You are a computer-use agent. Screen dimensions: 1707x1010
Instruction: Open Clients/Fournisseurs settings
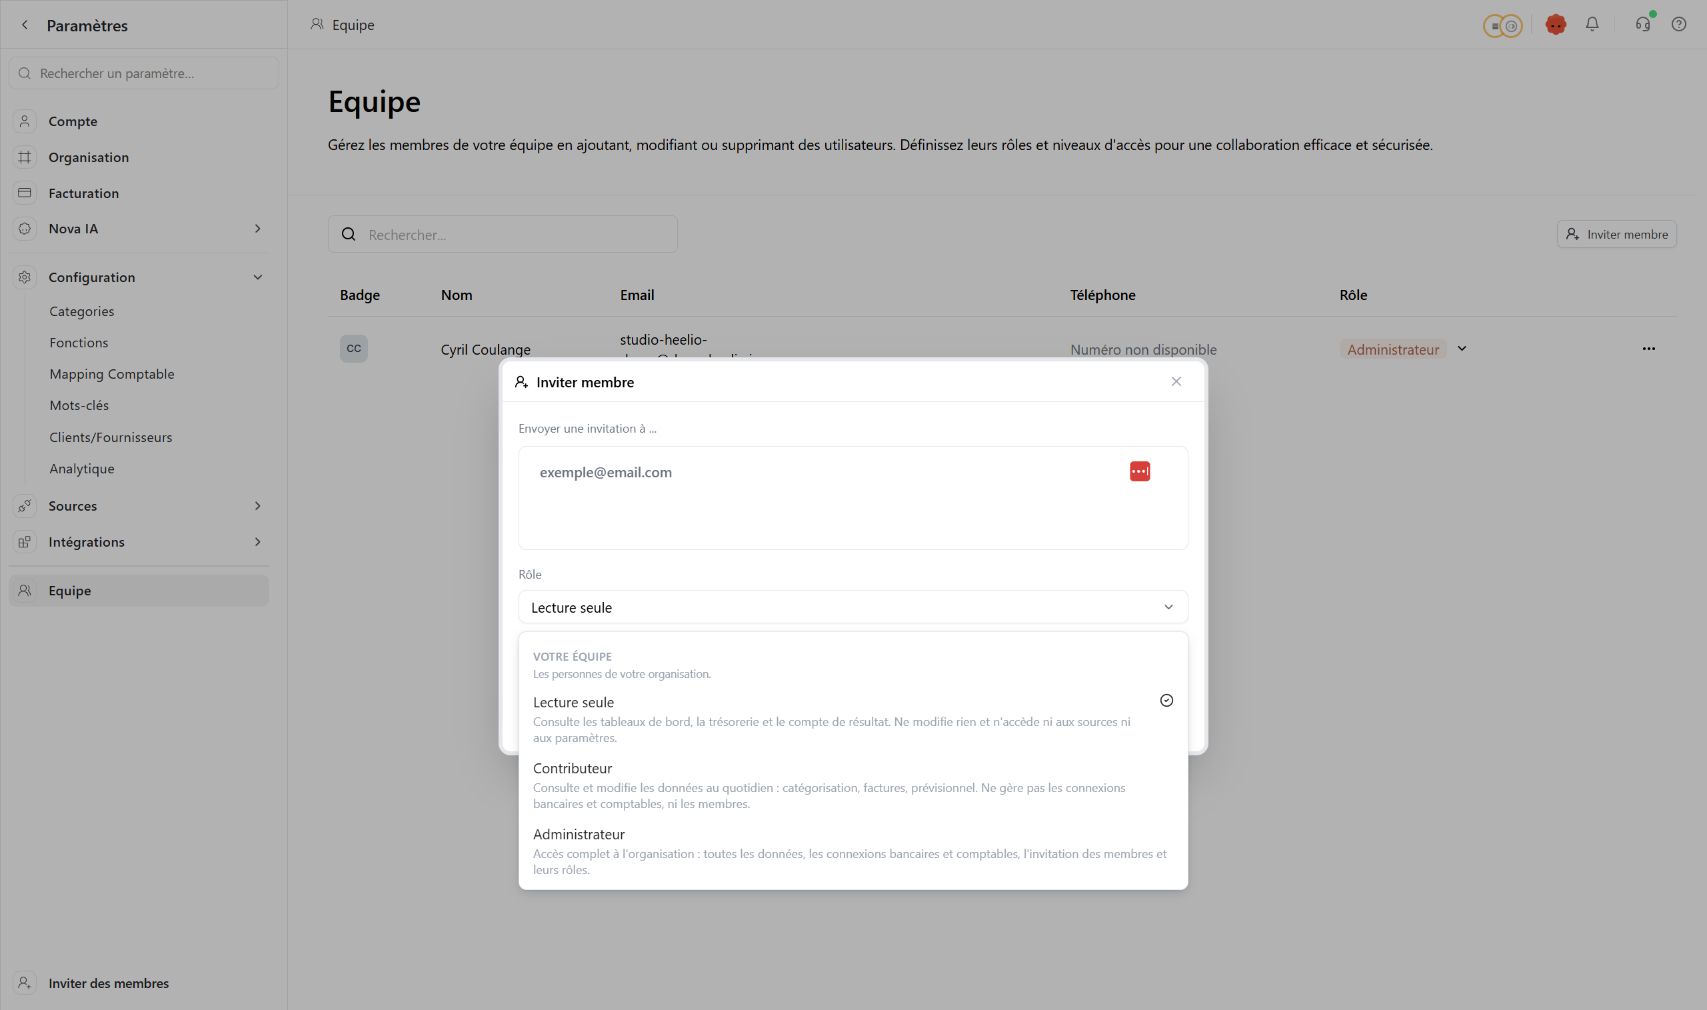point(111,437)
